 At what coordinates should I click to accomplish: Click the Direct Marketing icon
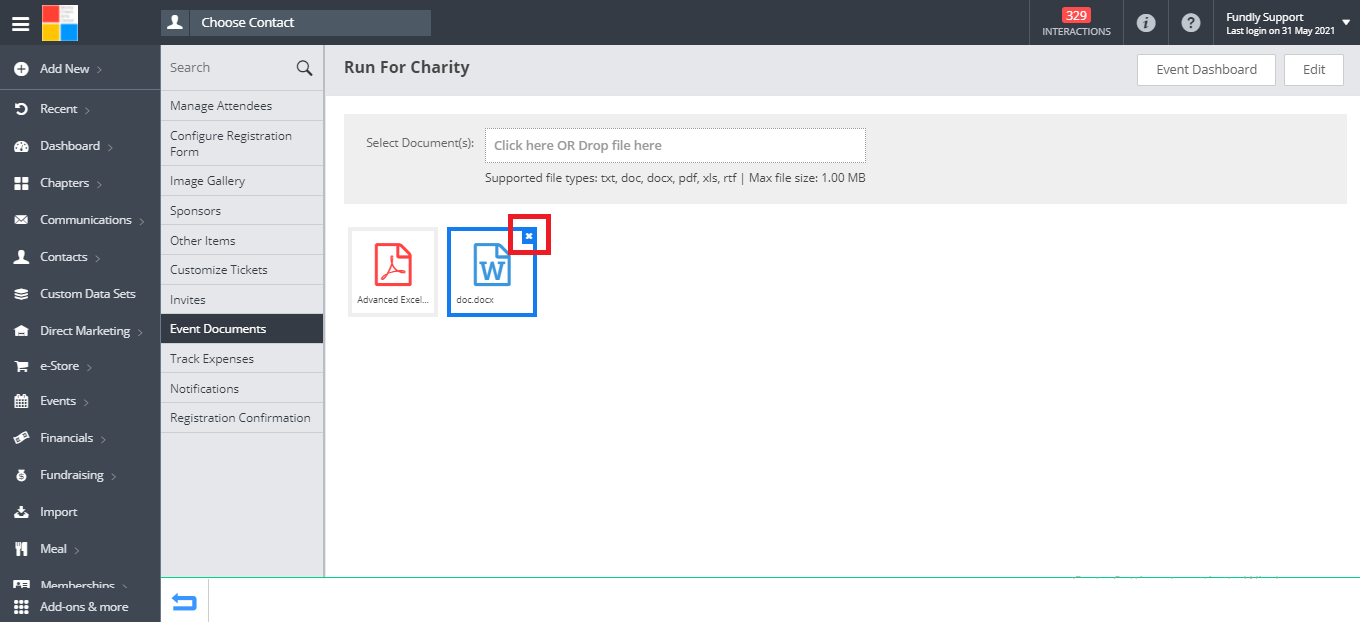21,331
